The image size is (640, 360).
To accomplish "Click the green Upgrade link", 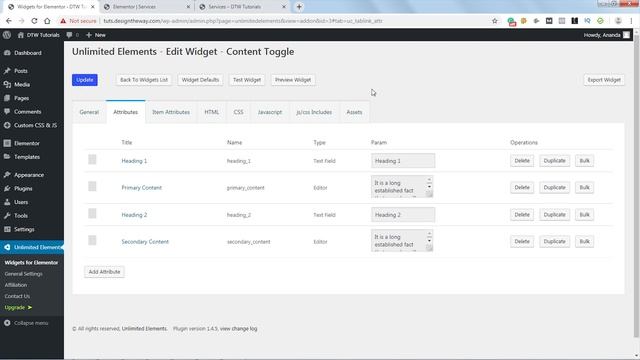I will pyautogui.click(x=18, y=307).
